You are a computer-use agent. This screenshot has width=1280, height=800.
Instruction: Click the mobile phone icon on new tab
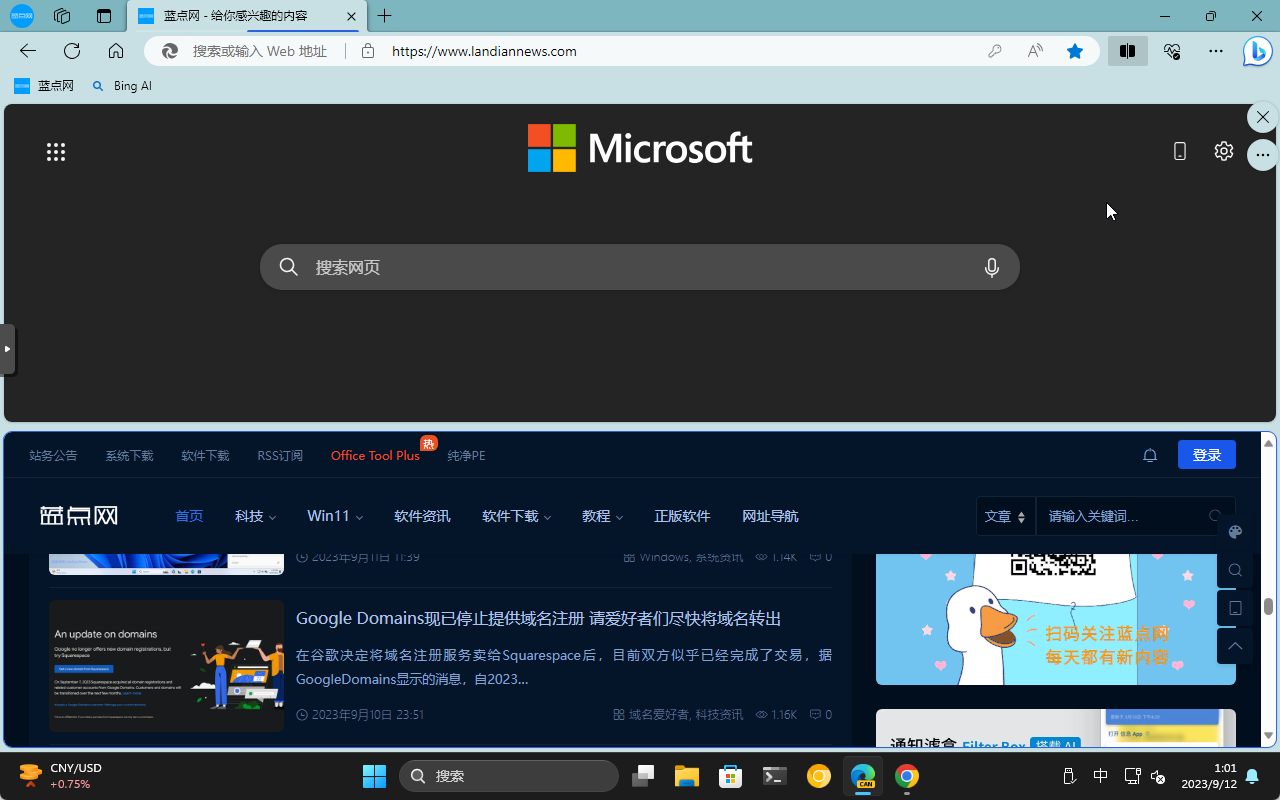[1180, 151]
